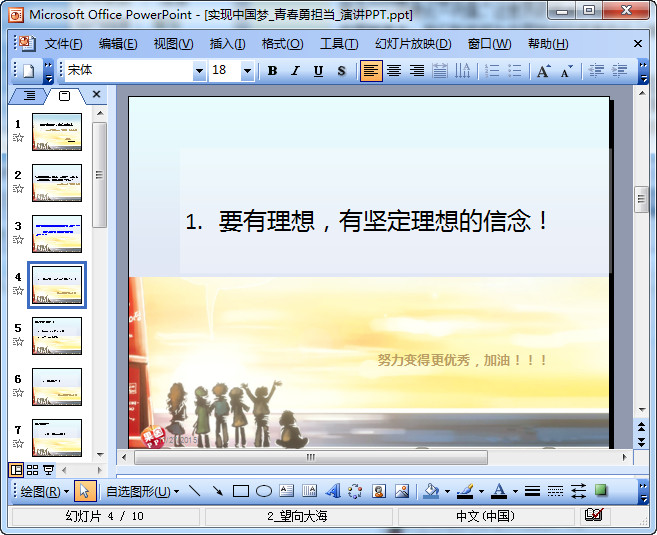Insert clip art
This screenshot has width=657, height=535.
379,491
